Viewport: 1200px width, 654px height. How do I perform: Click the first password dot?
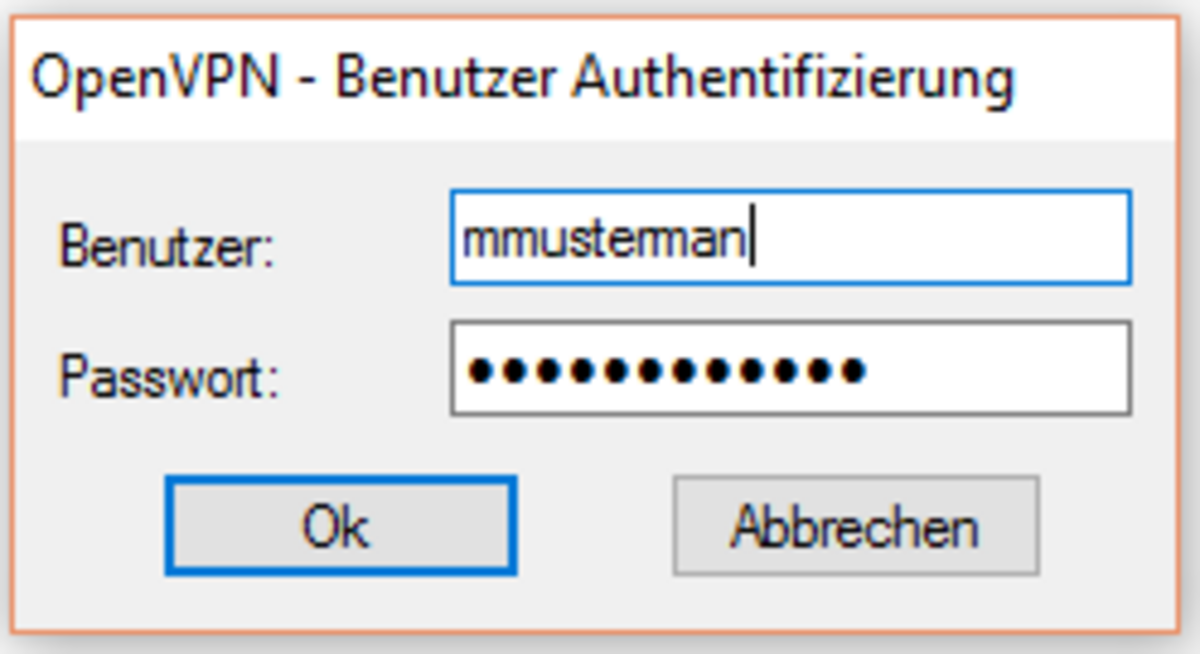483,372
